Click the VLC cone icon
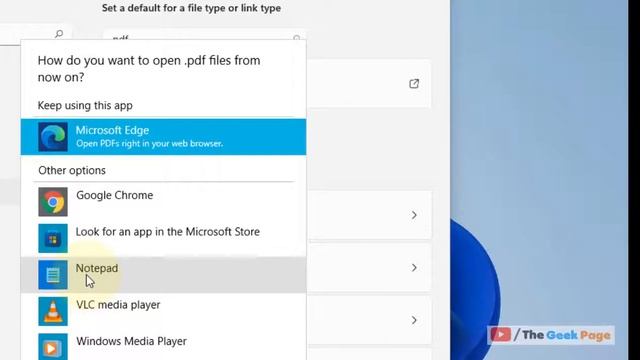This screenshot has height=360, width=640. point(53,311)
